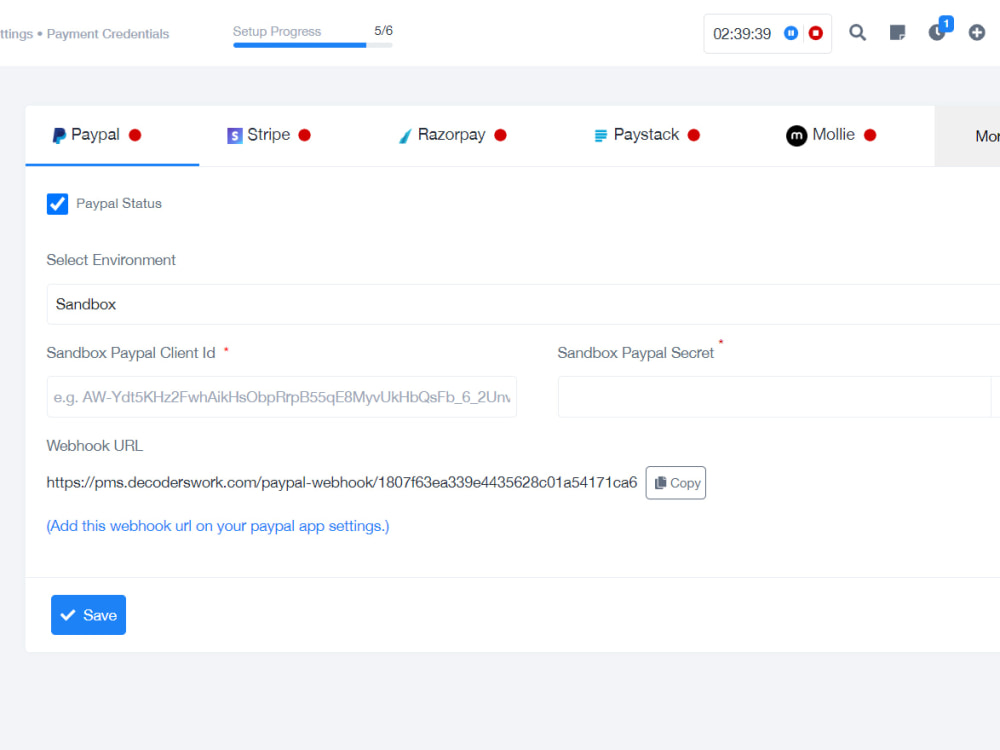
Task: Click the 5/6 progress count
Action: coord(383,31)
